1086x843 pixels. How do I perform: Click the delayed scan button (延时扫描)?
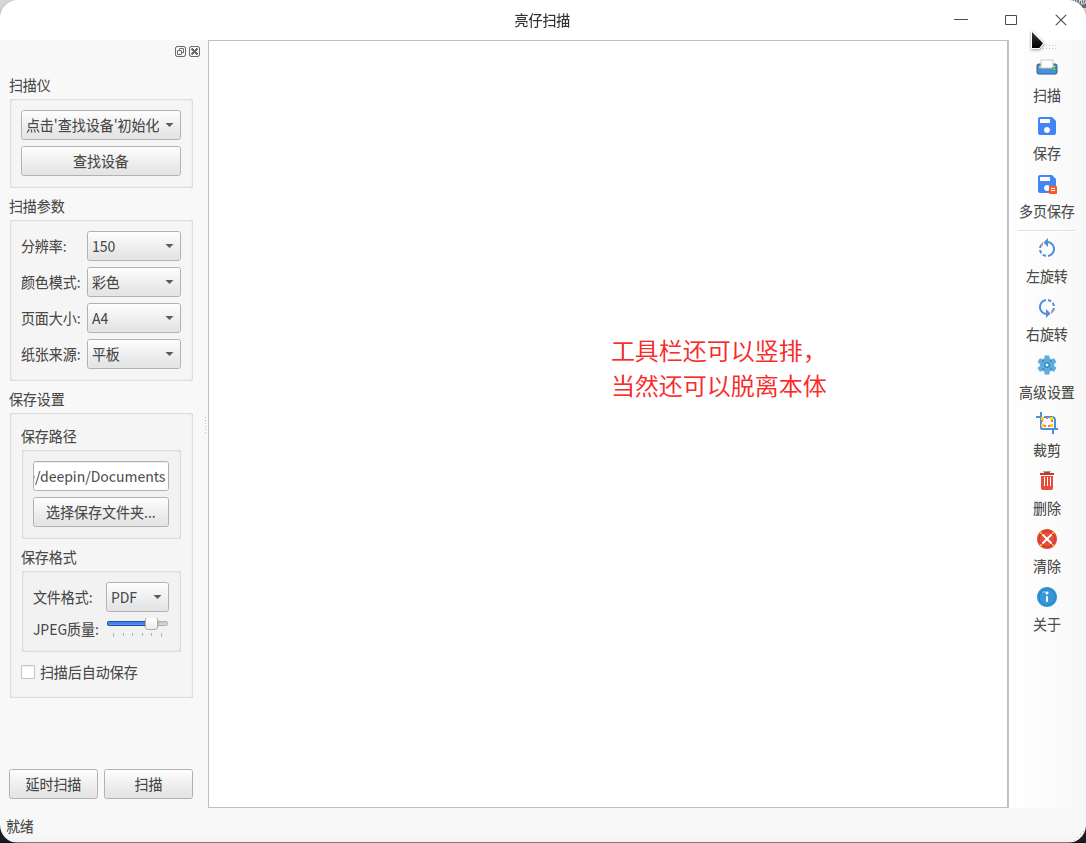(53, 784)
